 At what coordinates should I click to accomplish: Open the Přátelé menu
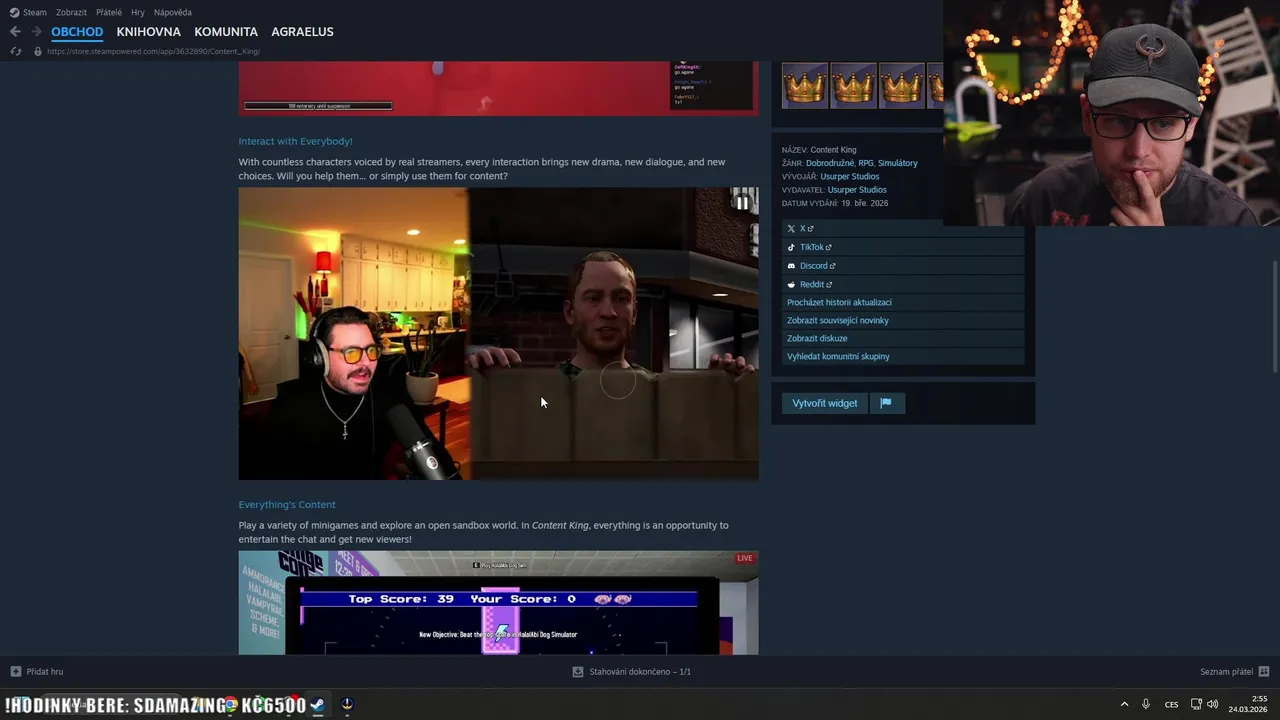pyautogui.click(x=109, y=12)
